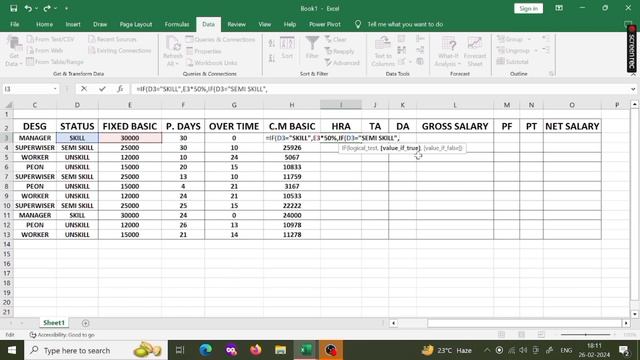
Task: Click the GROSS SALARY header cell
Action: click(455, 126)
